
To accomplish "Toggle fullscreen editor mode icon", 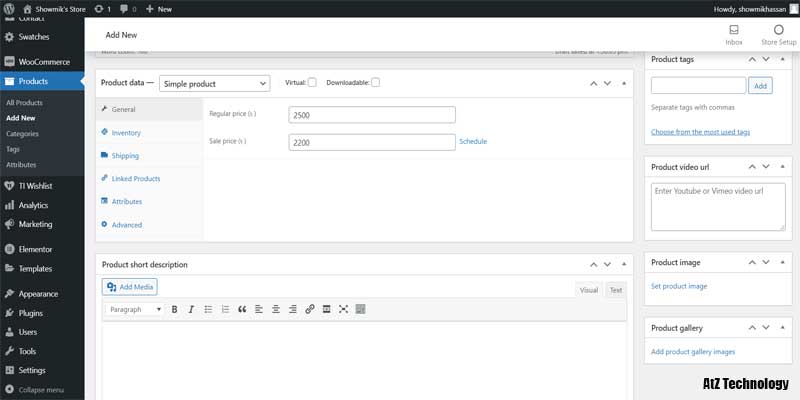I will coord(343,310).
